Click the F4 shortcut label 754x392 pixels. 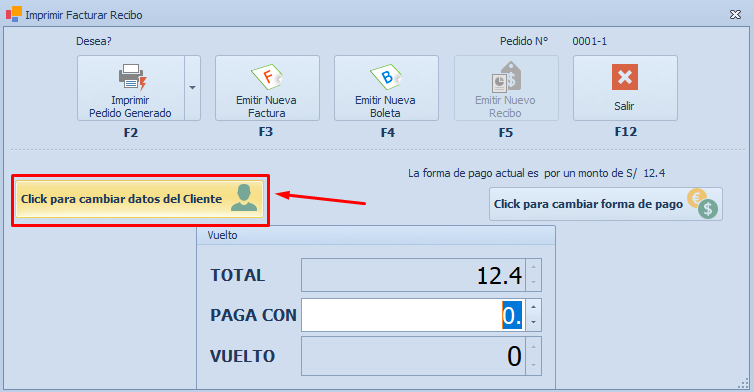(388, 133)
